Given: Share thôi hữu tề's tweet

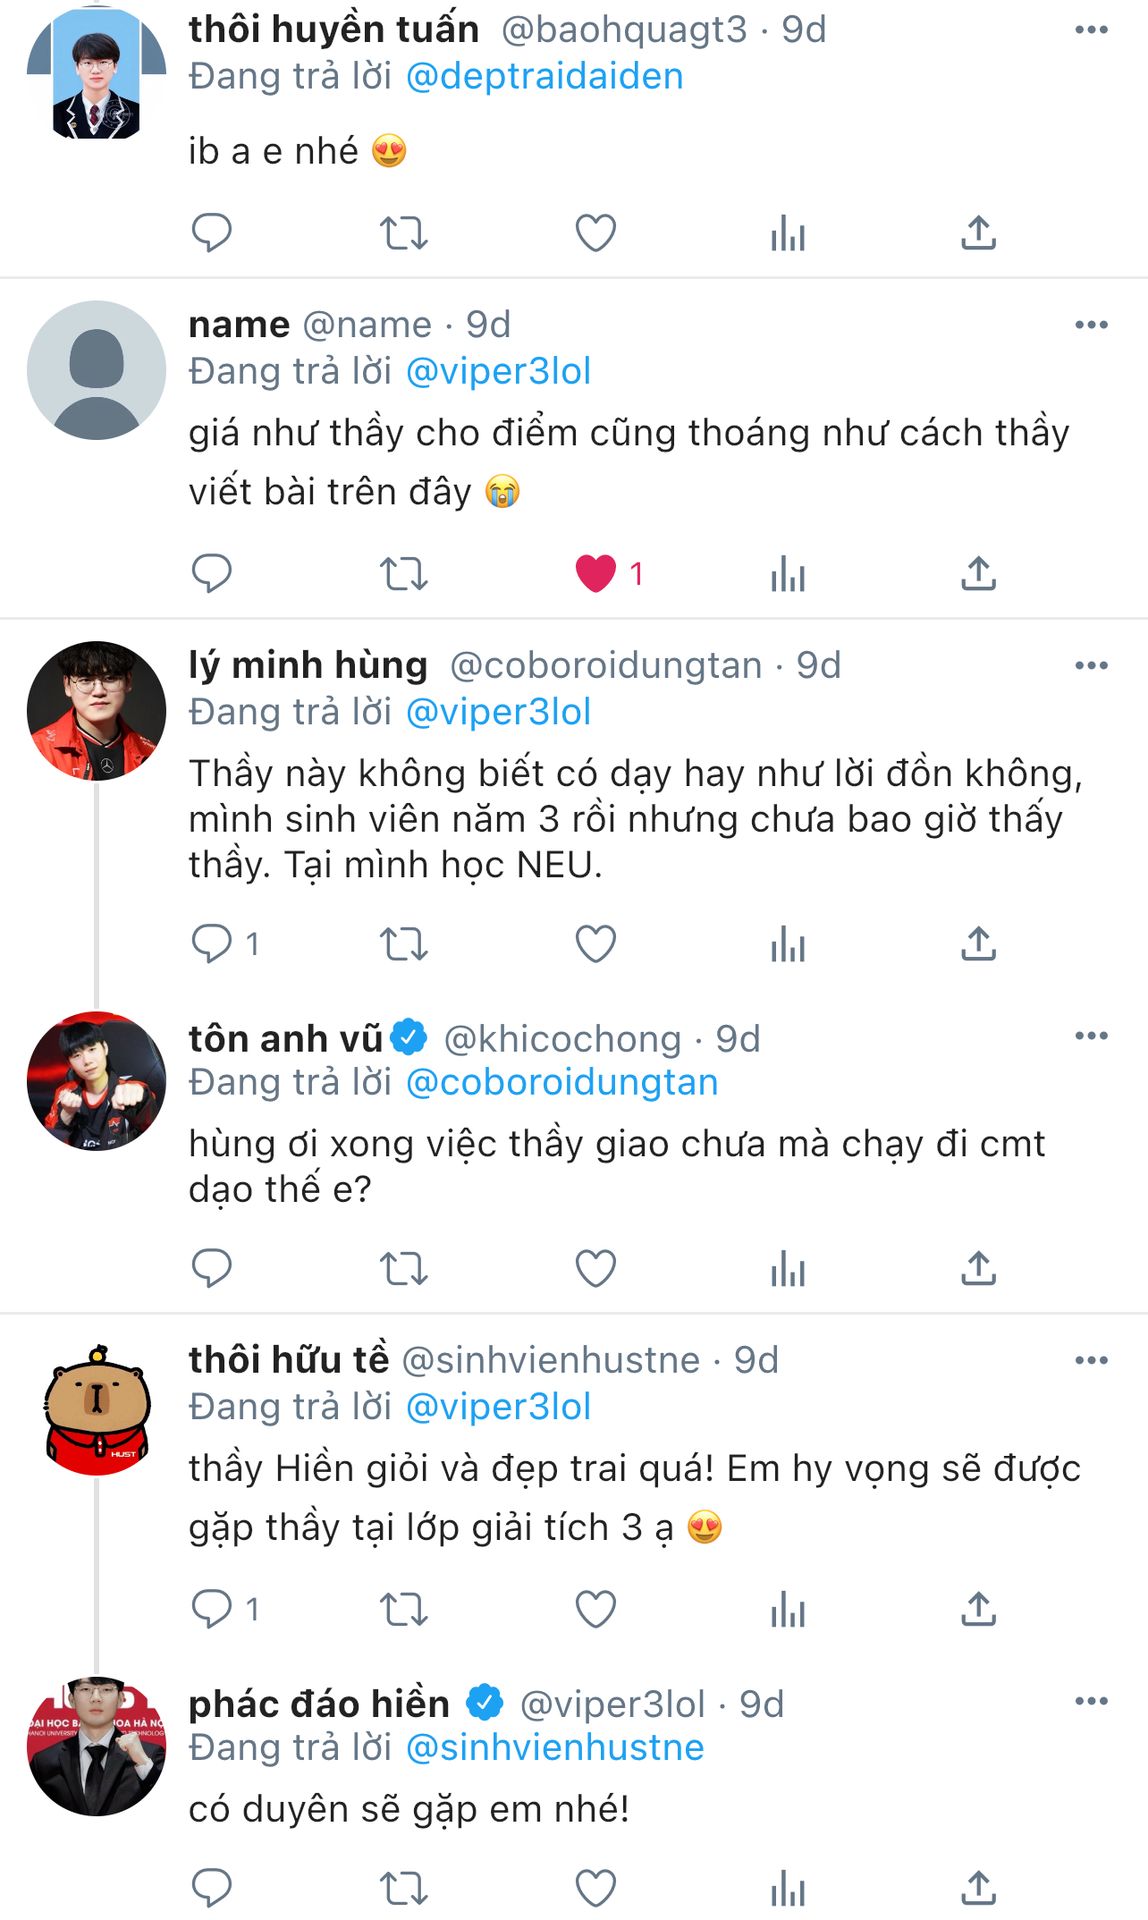Looking at the screenshot, I should pos(978,1609).
